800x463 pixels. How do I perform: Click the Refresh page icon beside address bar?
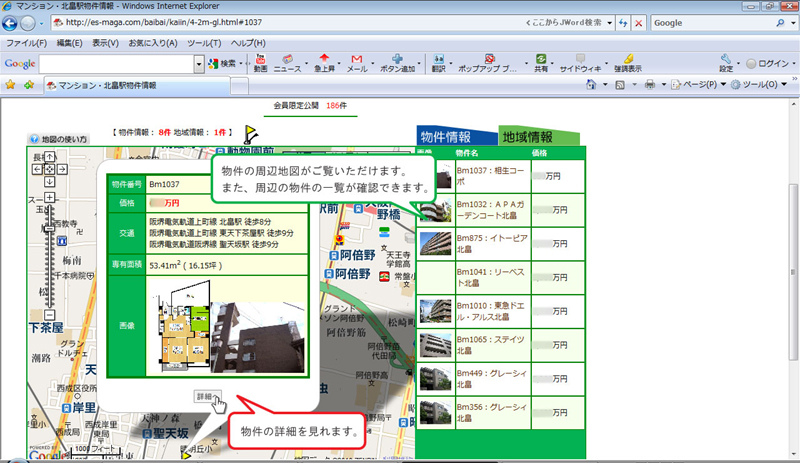tap(620, 23)
